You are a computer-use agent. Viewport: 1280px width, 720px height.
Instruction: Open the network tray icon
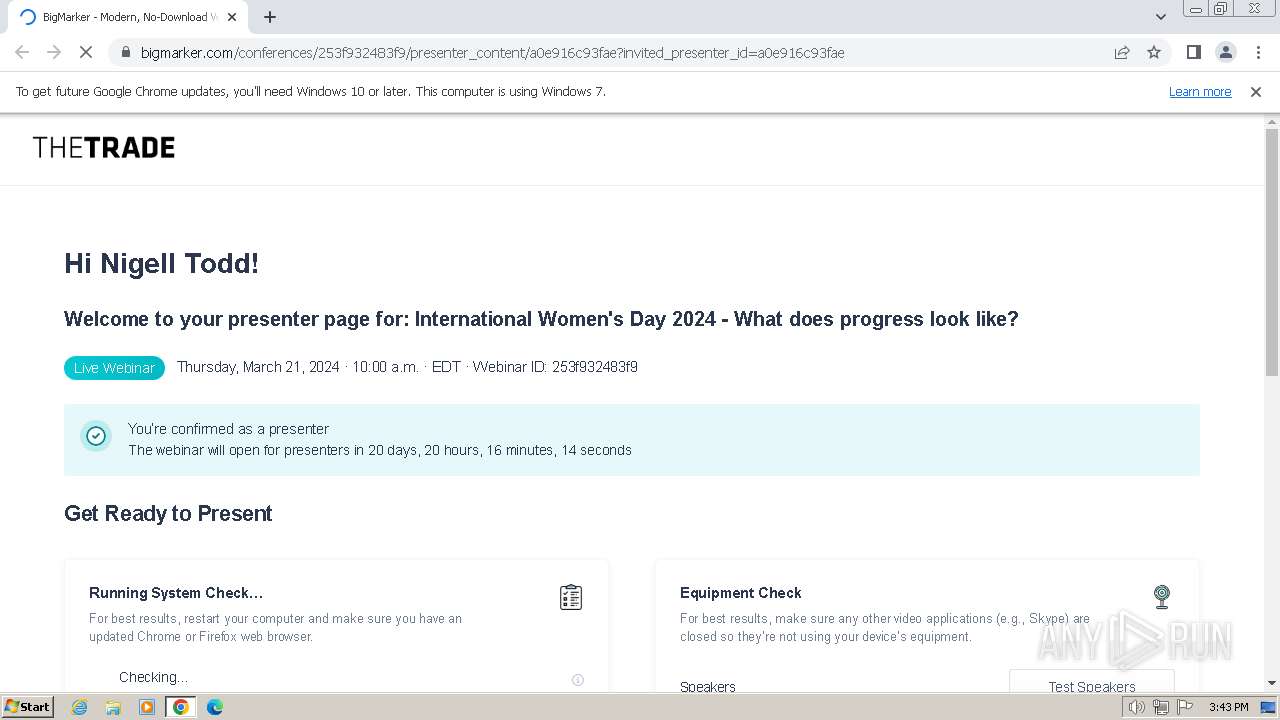point(1160,707)
